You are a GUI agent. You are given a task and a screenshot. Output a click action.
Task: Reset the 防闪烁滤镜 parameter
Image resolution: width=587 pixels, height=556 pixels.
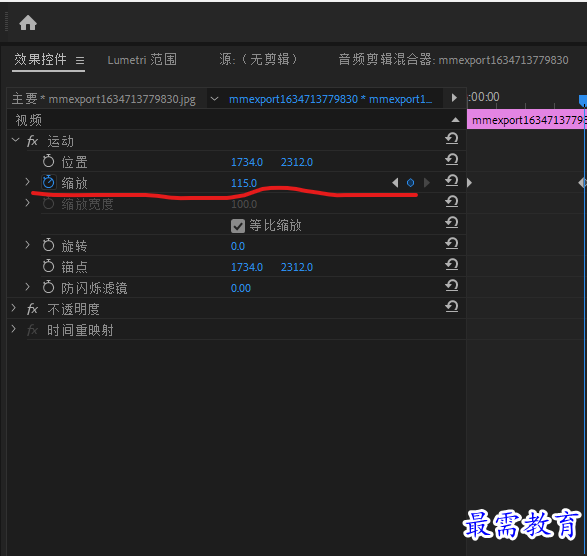452,285
